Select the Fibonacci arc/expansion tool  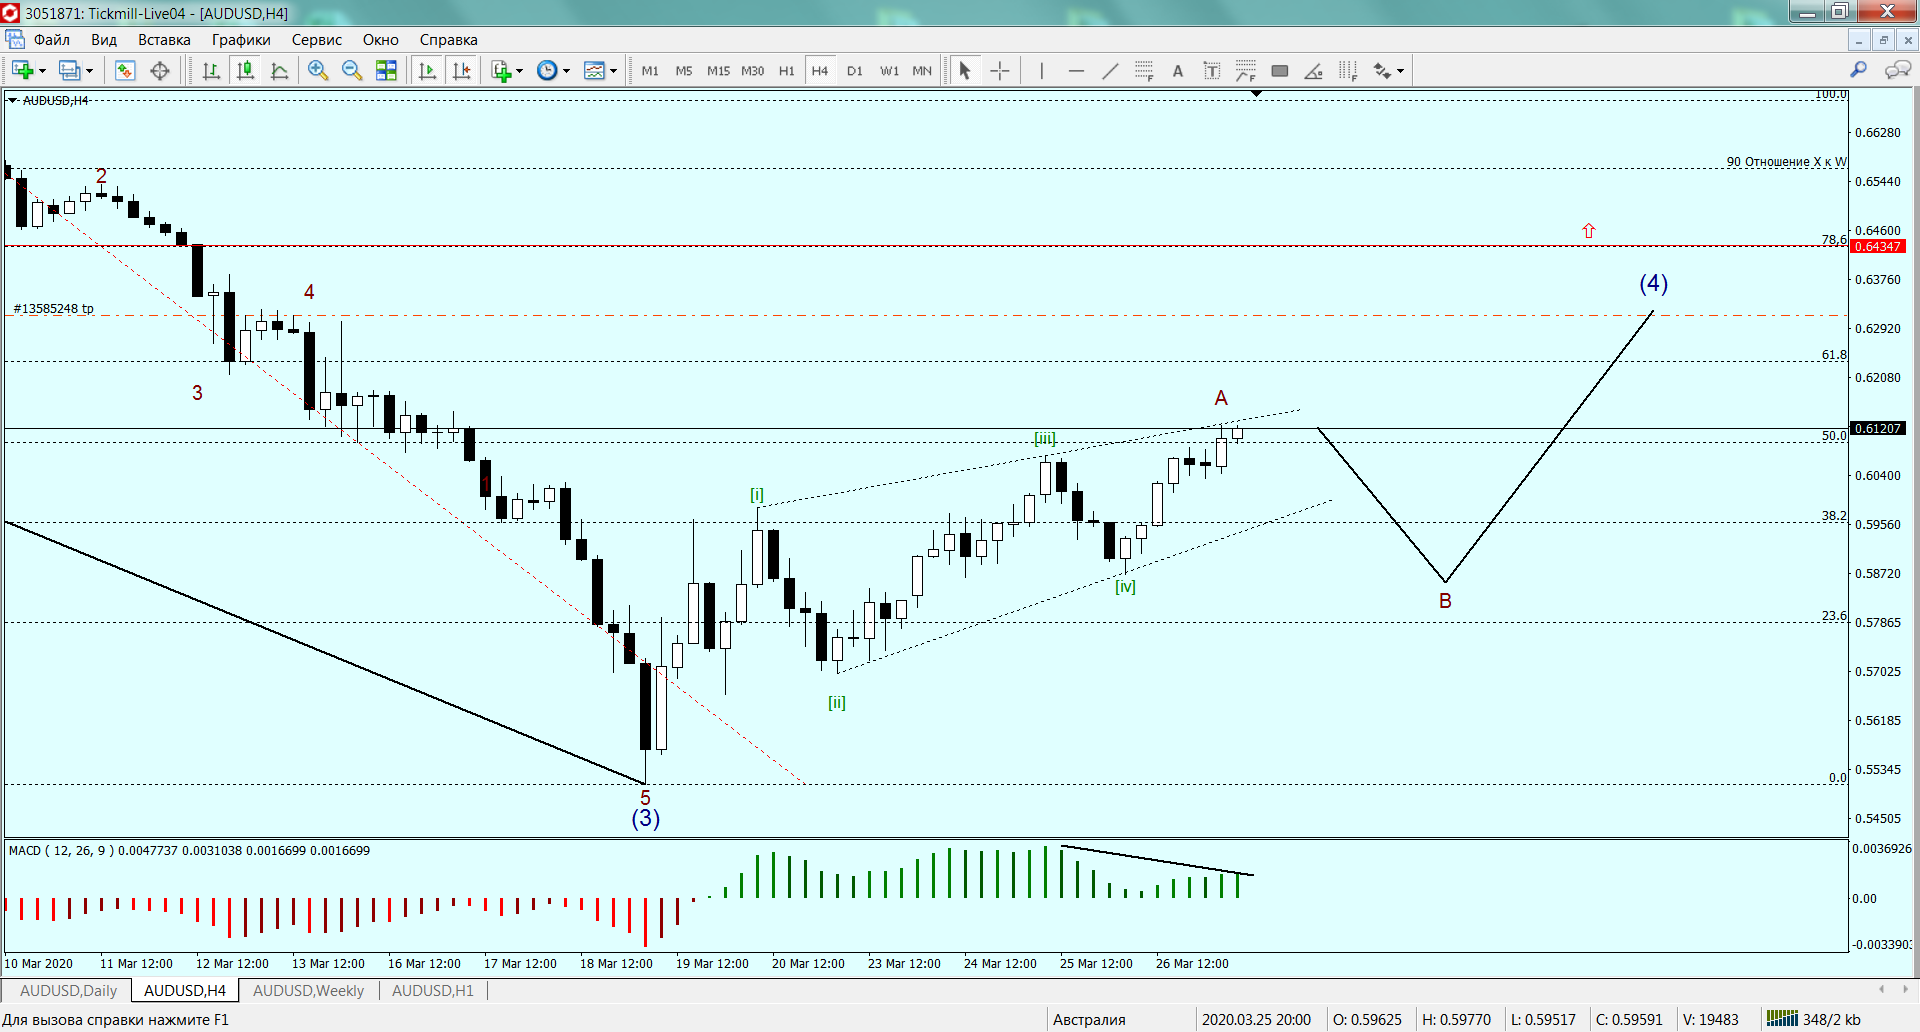click(x=1246, y=70)
